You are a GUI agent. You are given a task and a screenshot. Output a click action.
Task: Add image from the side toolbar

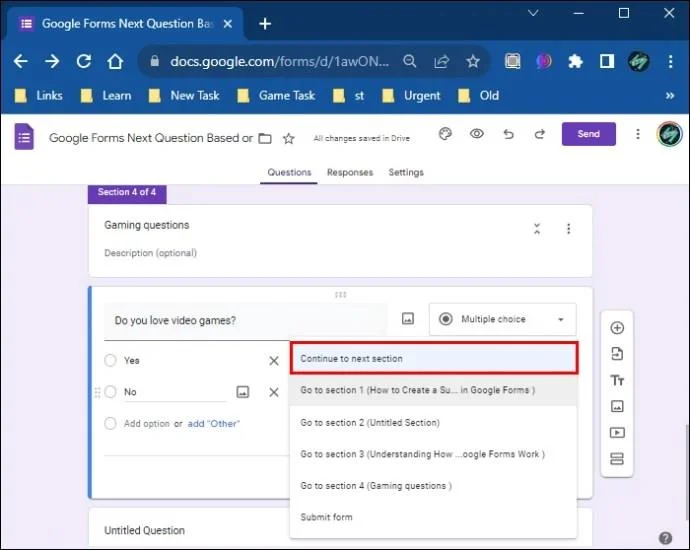click(x=617, y=406)
